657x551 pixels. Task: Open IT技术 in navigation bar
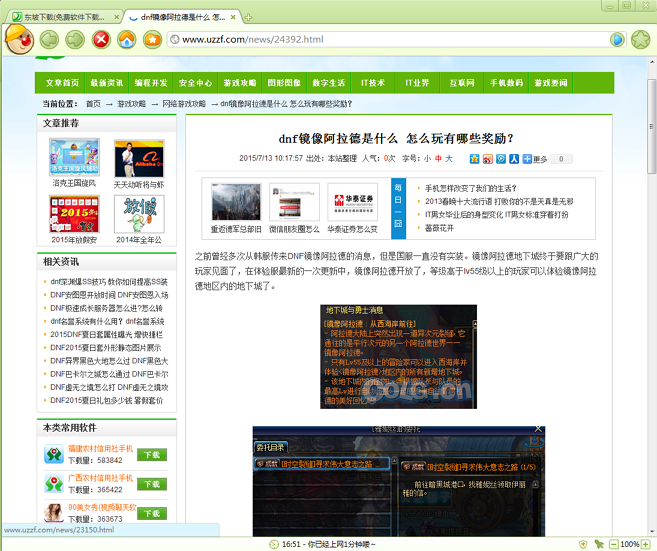pyautogui.click(x=373, y=83)
